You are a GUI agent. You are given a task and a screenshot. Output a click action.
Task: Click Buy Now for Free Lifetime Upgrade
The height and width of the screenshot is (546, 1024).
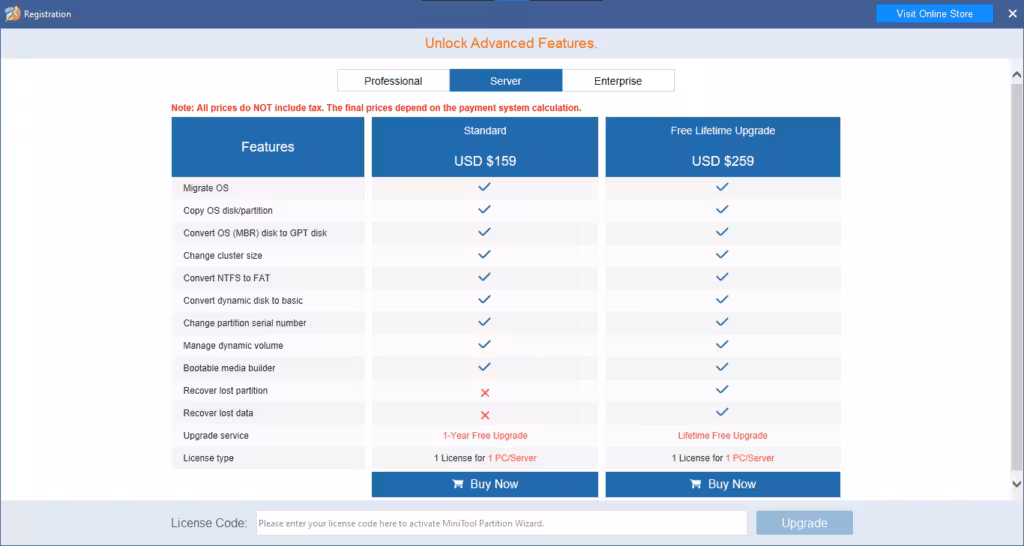point(722,484)
